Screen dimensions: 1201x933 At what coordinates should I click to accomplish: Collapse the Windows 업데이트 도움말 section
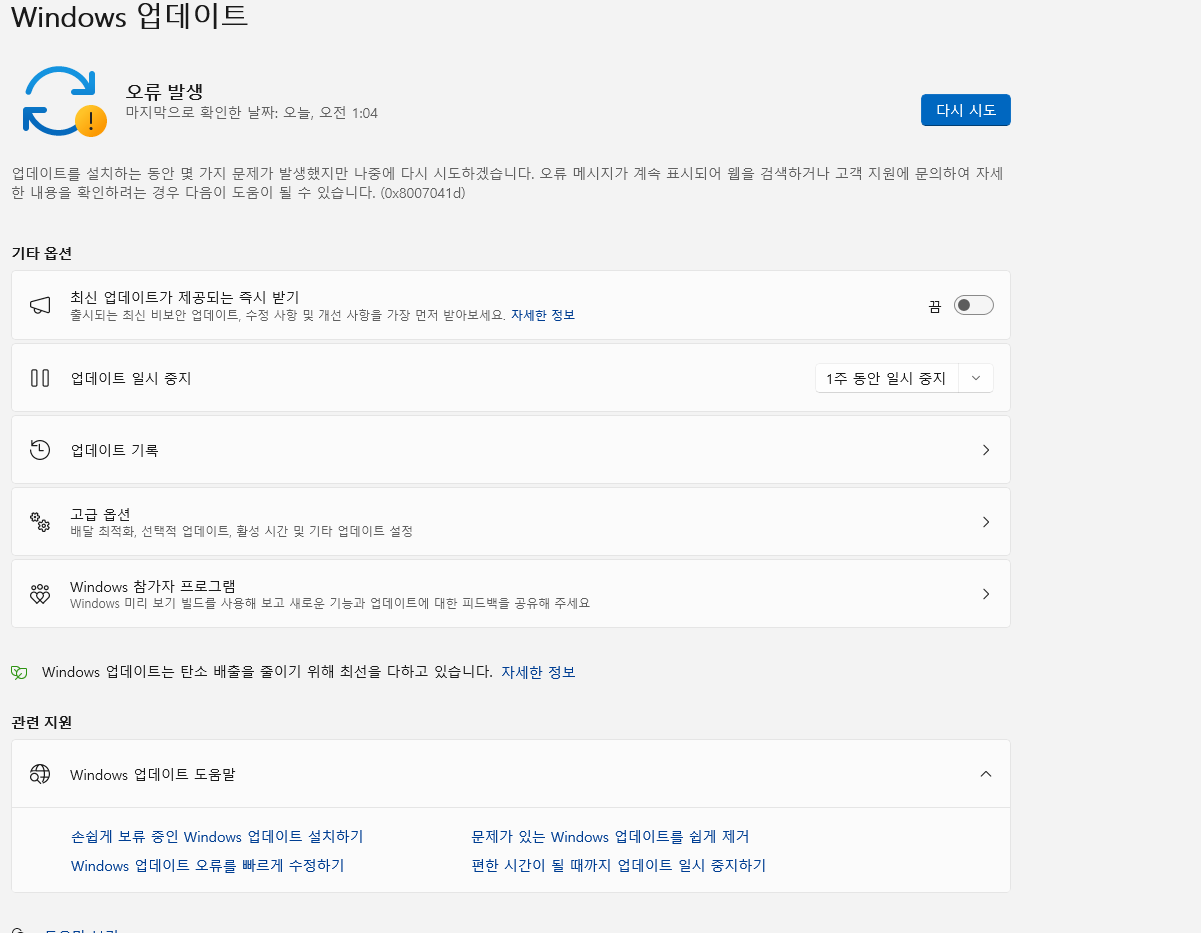(x=986, y=774)
